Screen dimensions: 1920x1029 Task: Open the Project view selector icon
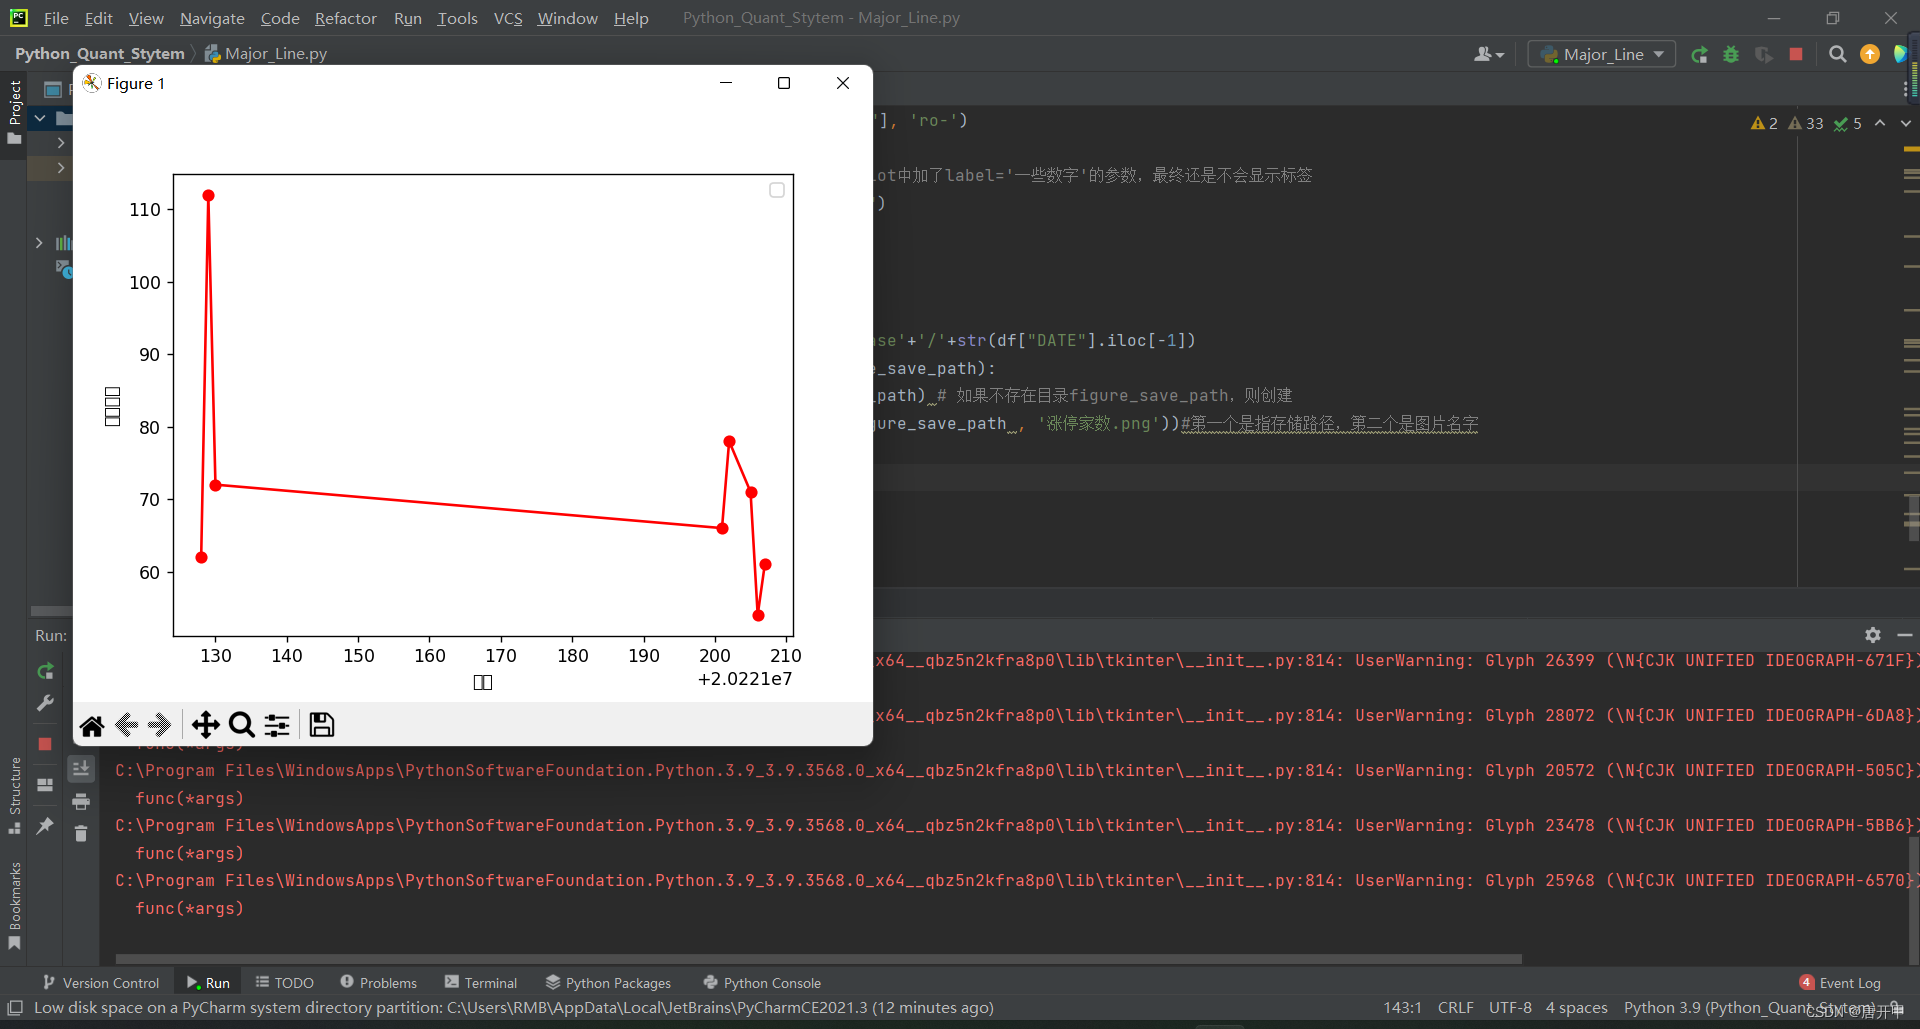53,89
